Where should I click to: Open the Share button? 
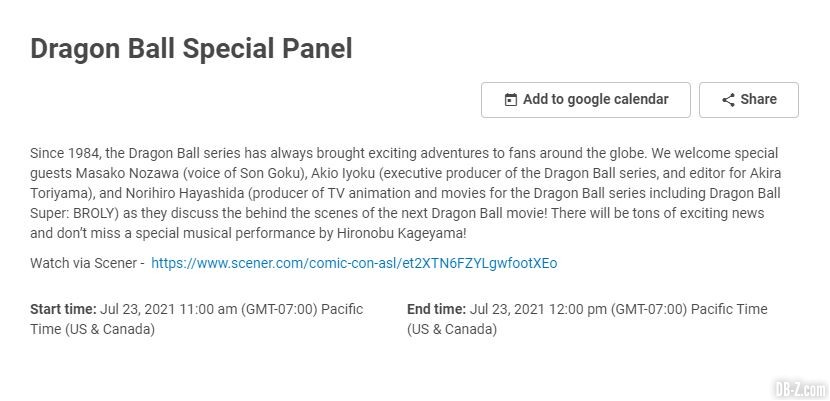tap(748, 99)
